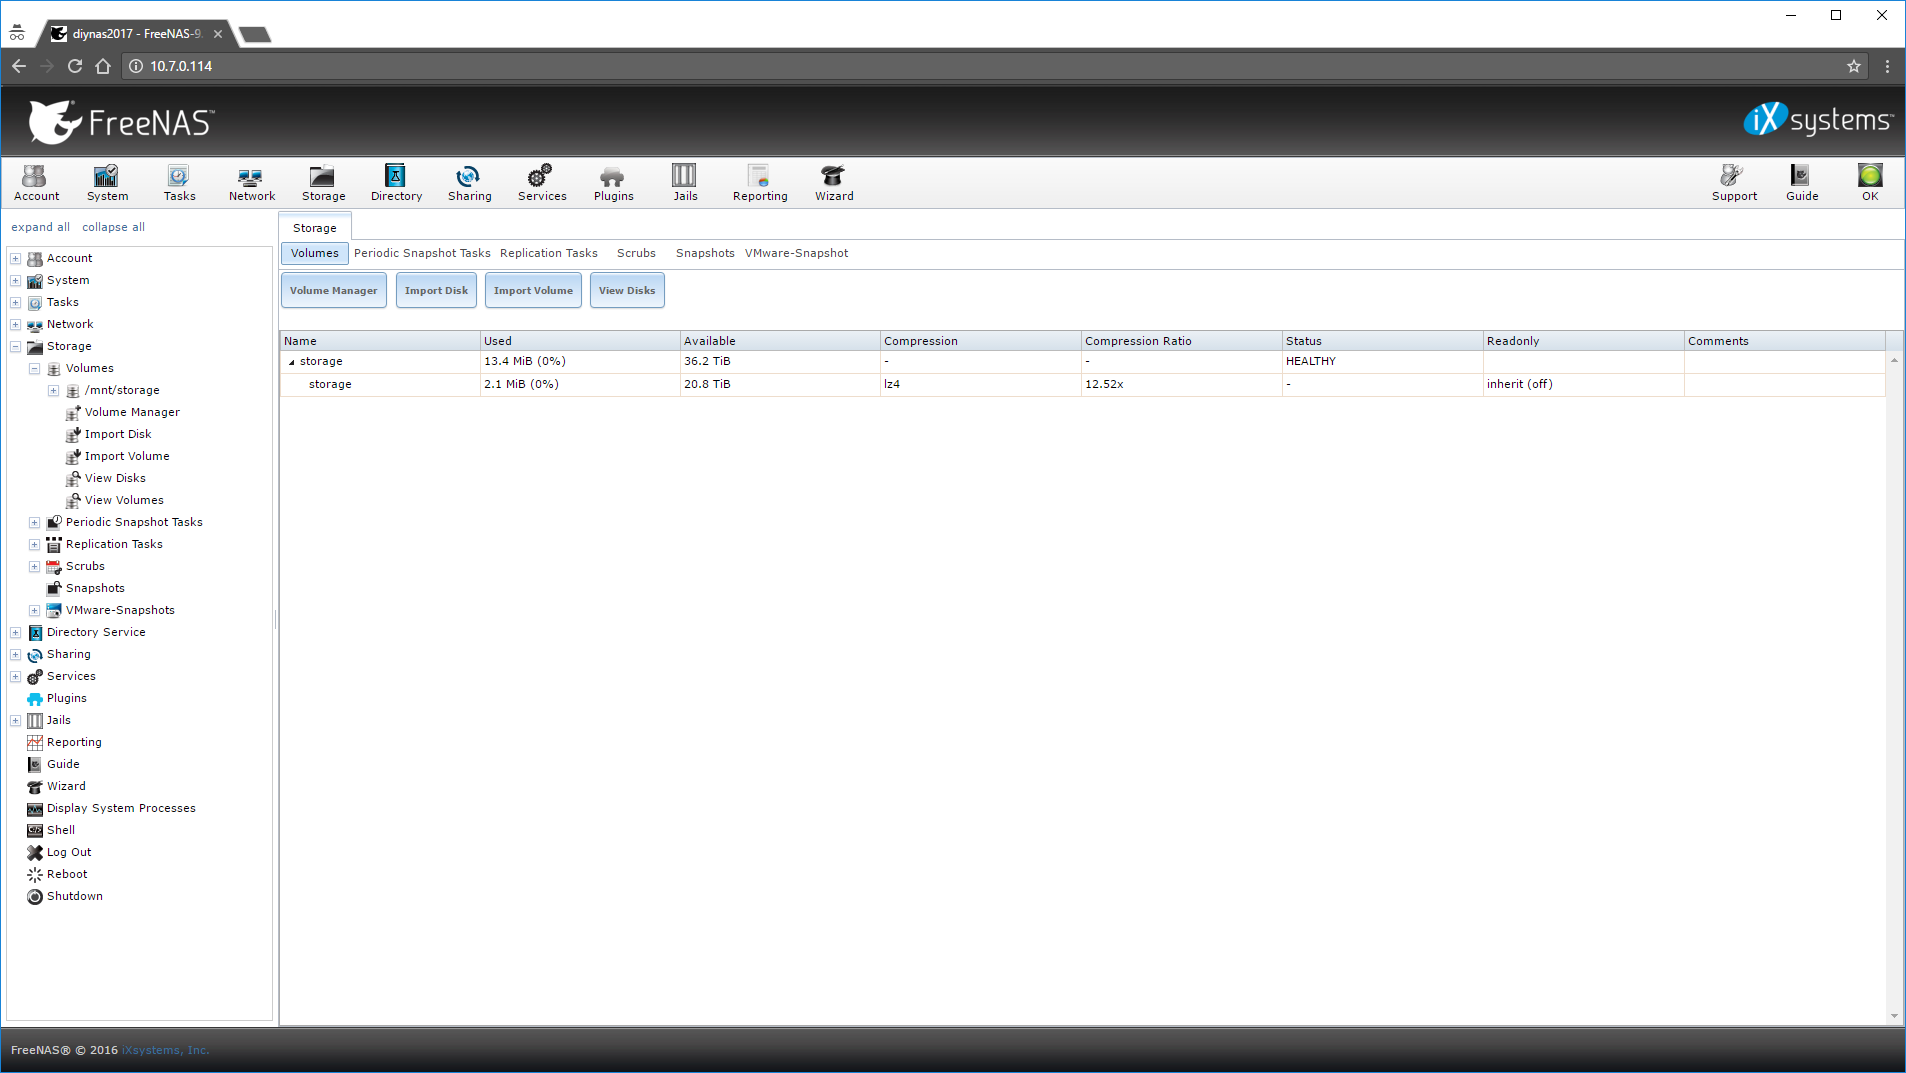The height and width of the screenshot is (1073, 1906).
Task: Click the Volume Manager button
Action: 333,291
